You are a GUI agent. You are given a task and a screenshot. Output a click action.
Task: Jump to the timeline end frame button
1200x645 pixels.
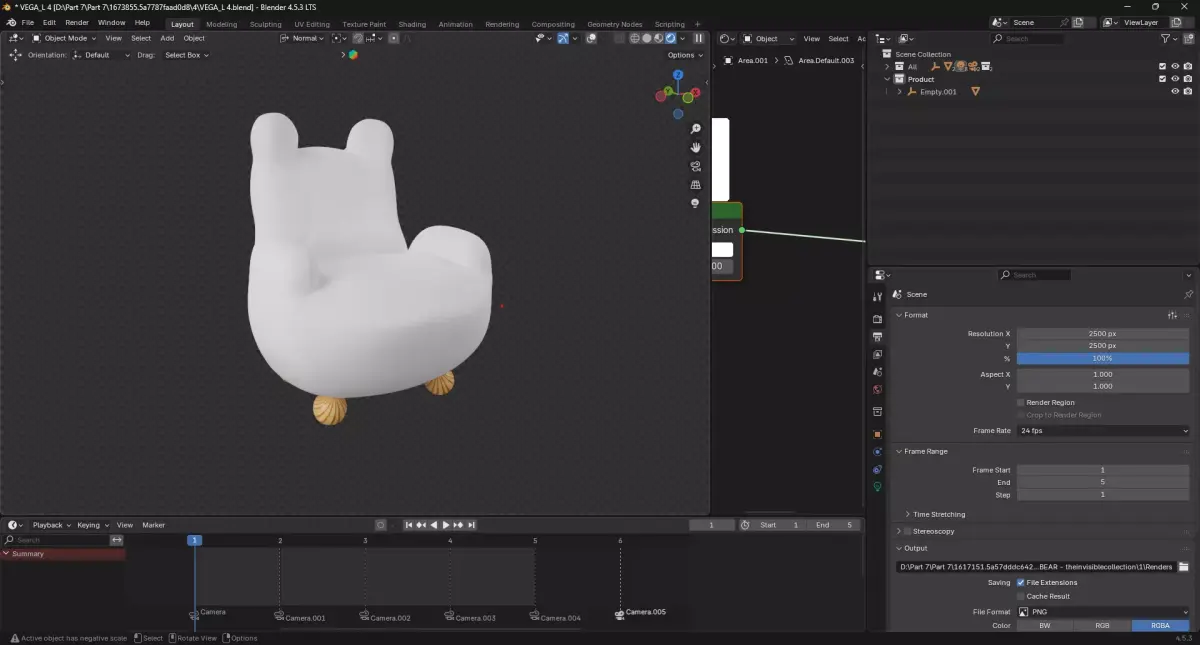(x=471, y=525)
